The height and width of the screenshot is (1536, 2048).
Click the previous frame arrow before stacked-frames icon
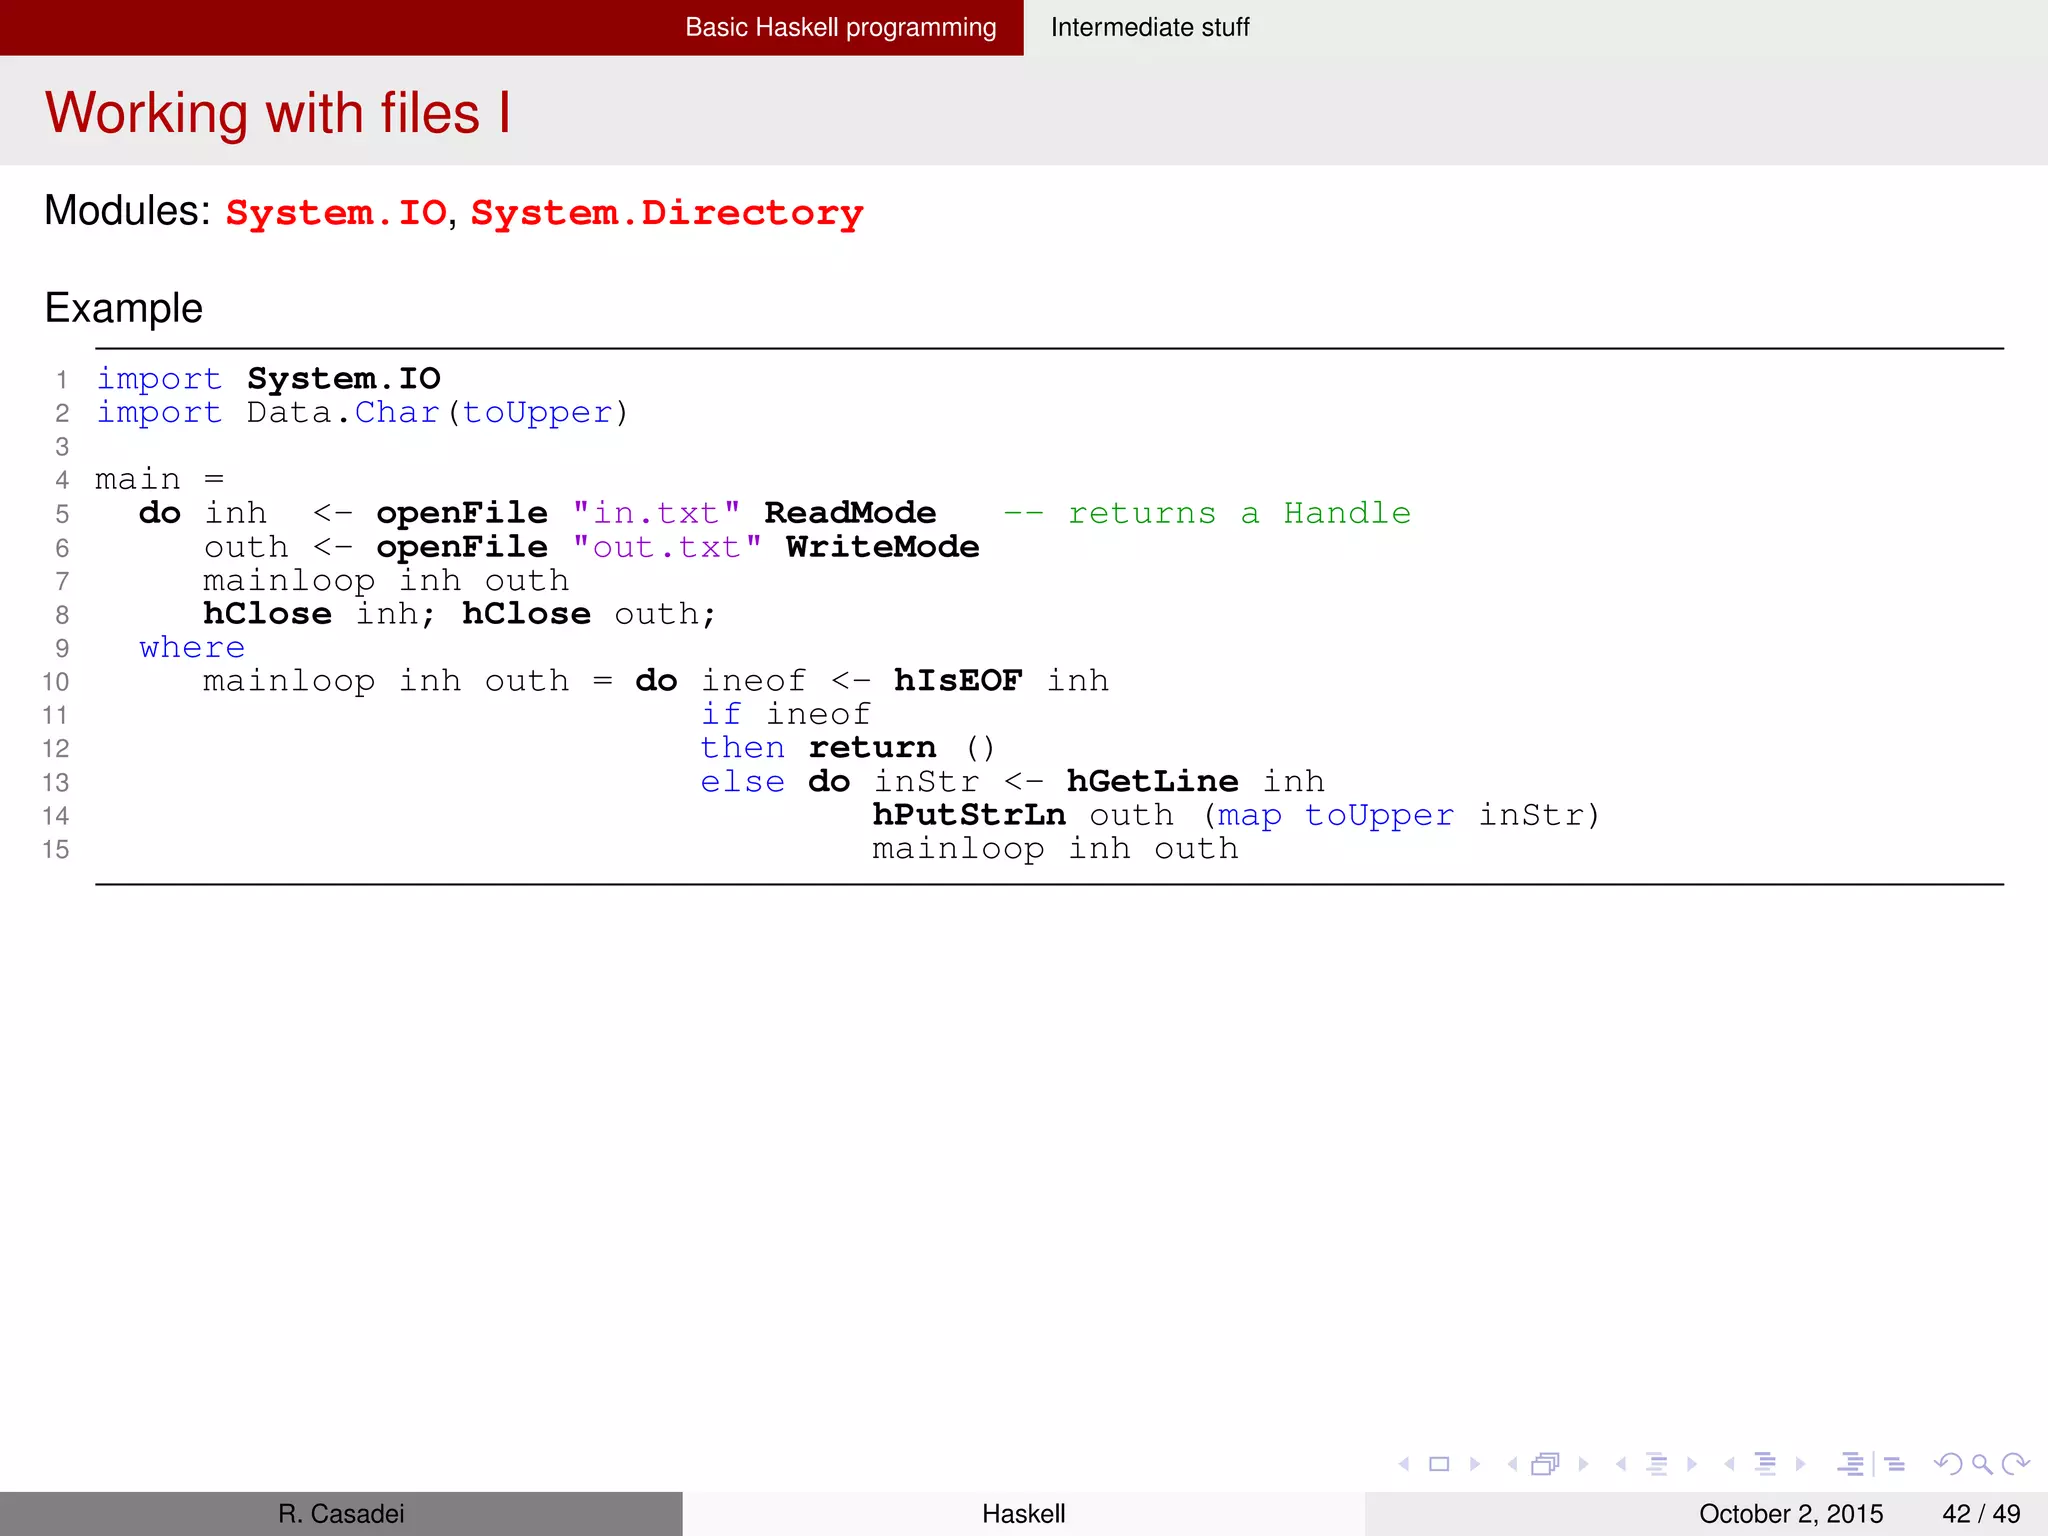tap(1512, 1464)
